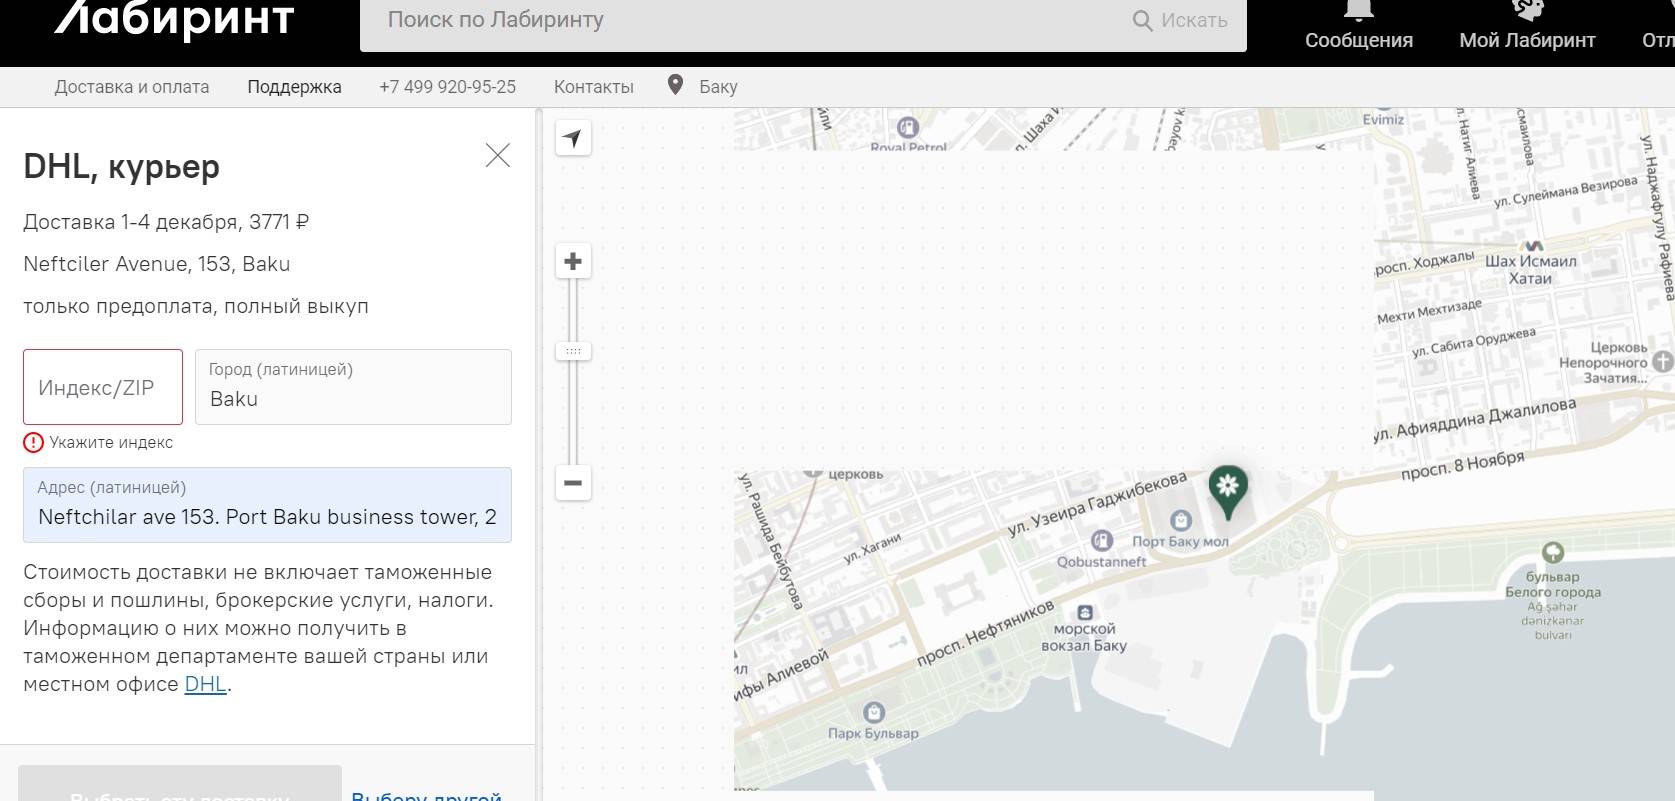Open Доставка и оплата menu item
The image size is (1675, 801).
(132, 87)
